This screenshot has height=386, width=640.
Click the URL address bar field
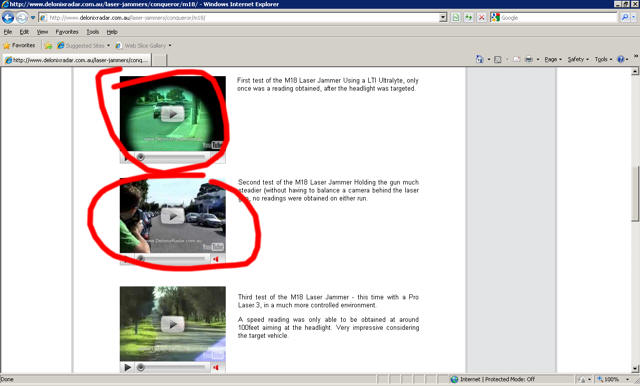239,18
